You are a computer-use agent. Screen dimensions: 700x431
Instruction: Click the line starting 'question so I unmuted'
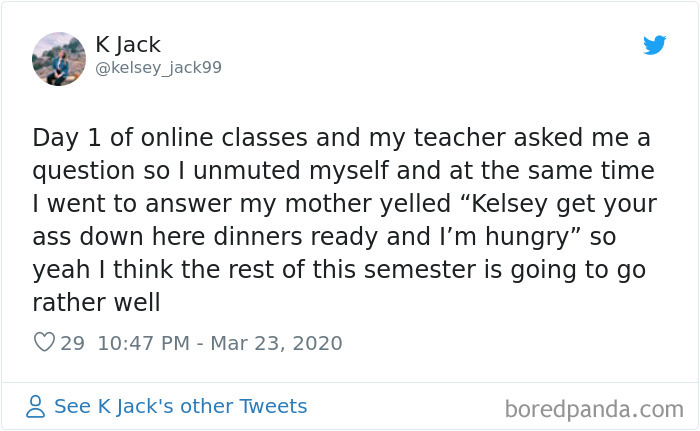pyautogui.click(x=343, y=170)
